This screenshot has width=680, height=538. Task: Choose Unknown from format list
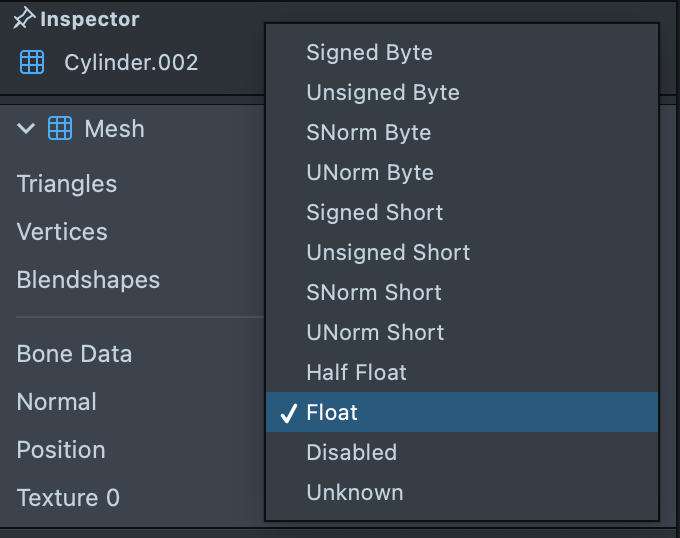pos(355,492)
